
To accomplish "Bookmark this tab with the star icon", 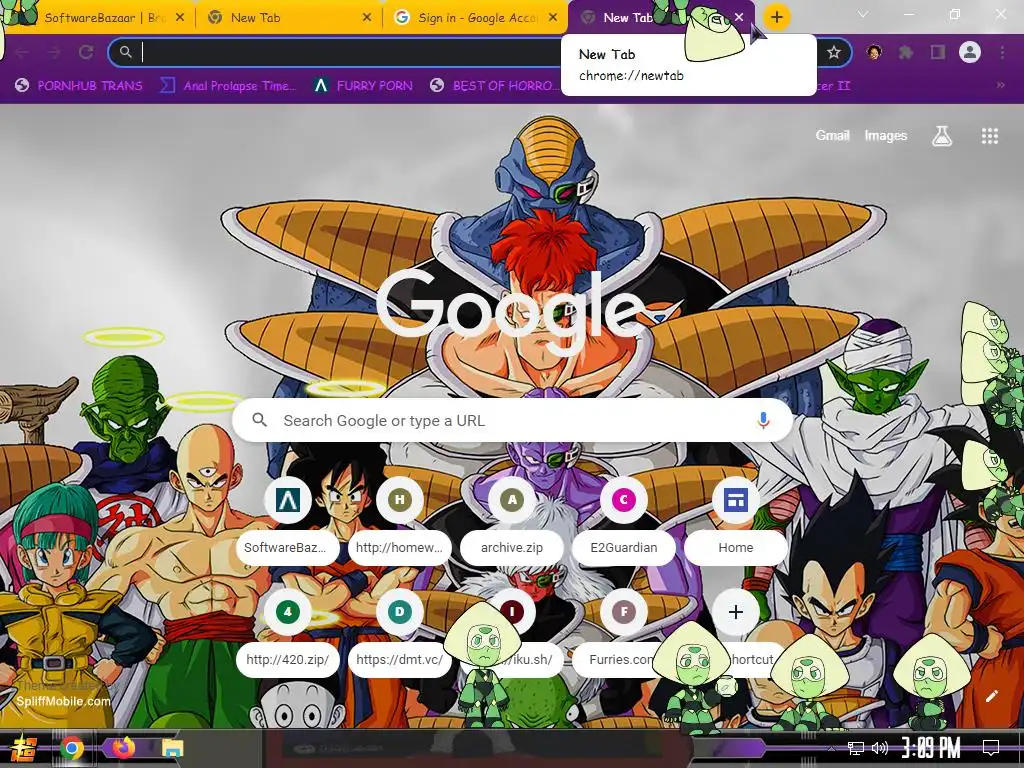I will tap(833, 52).
